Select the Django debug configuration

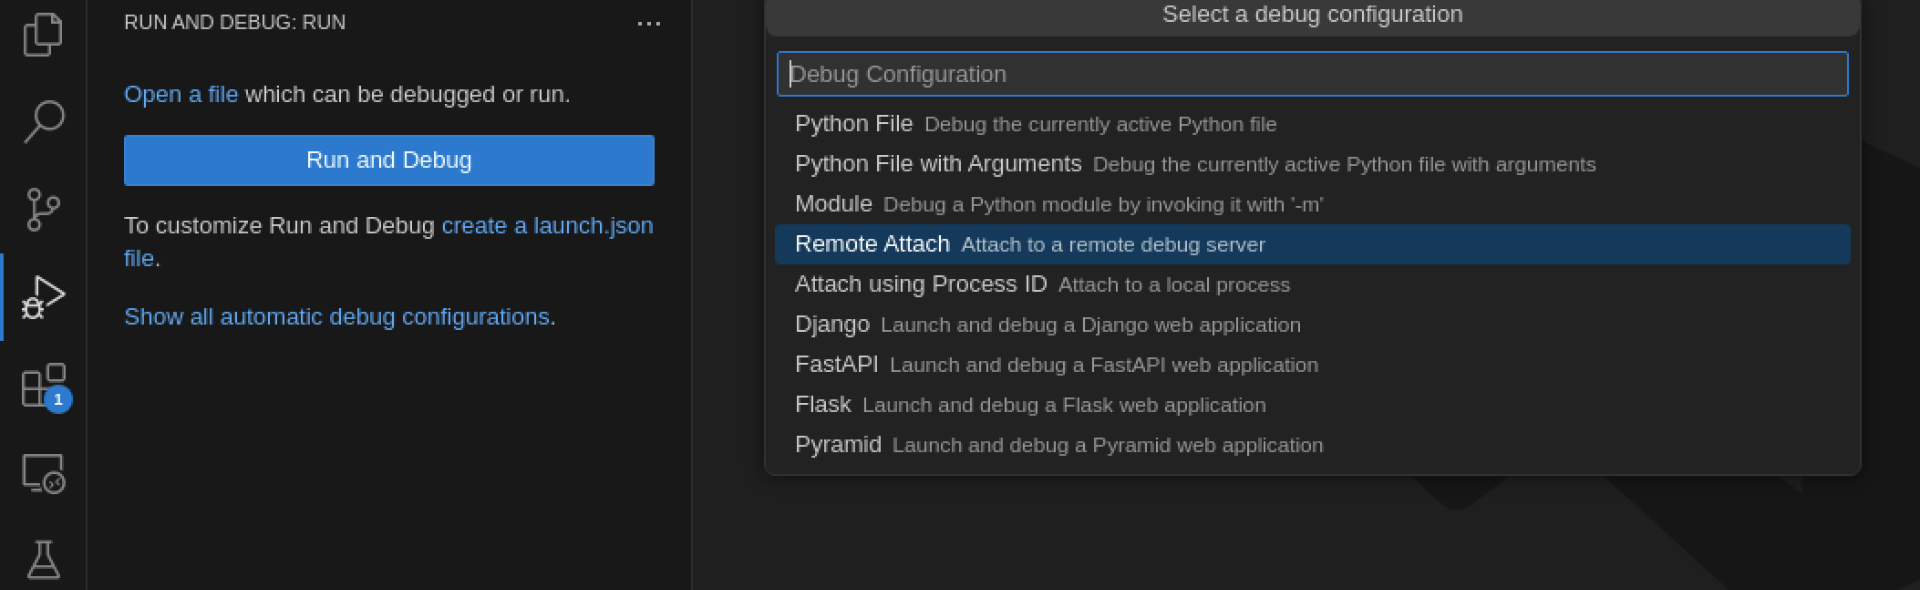[x=1312, y=324]
